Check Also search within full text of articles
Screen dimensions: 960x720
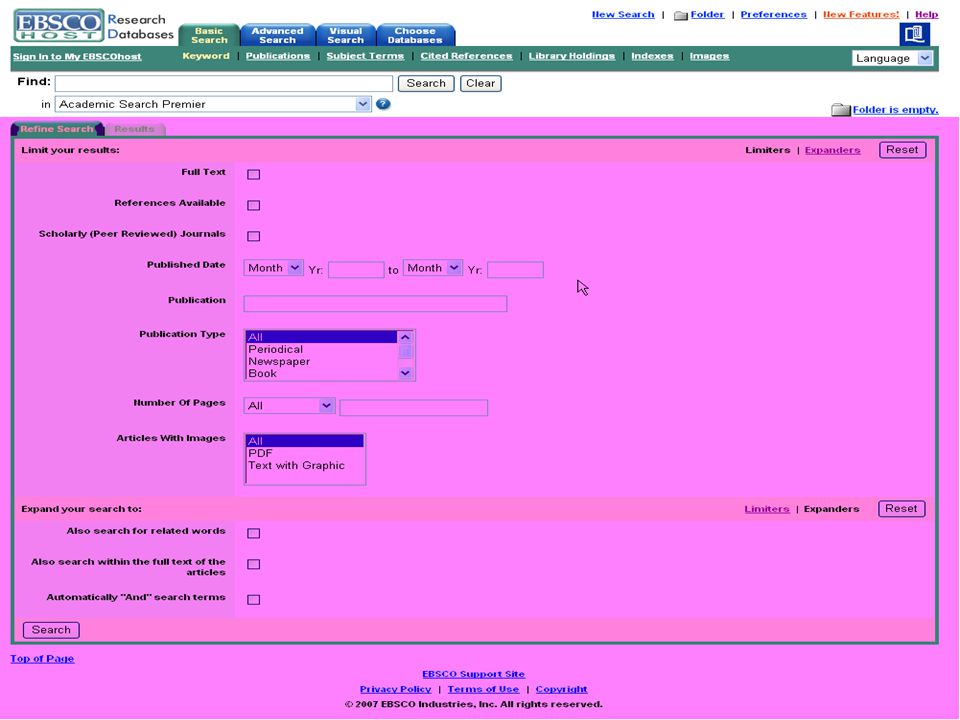point(253,564)
